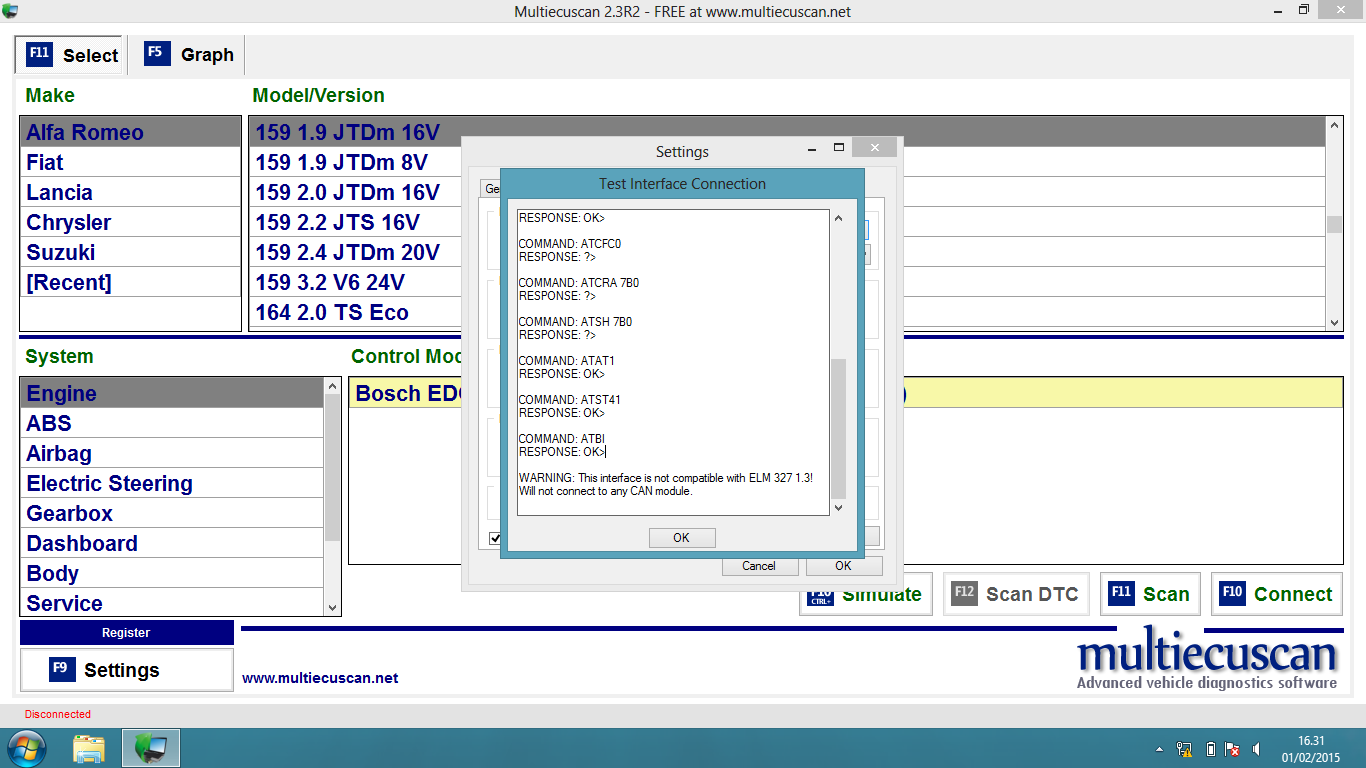This screenshot has width=1366, height=768.
Task: Open the Windows Start button
Action: pos(26,748)
